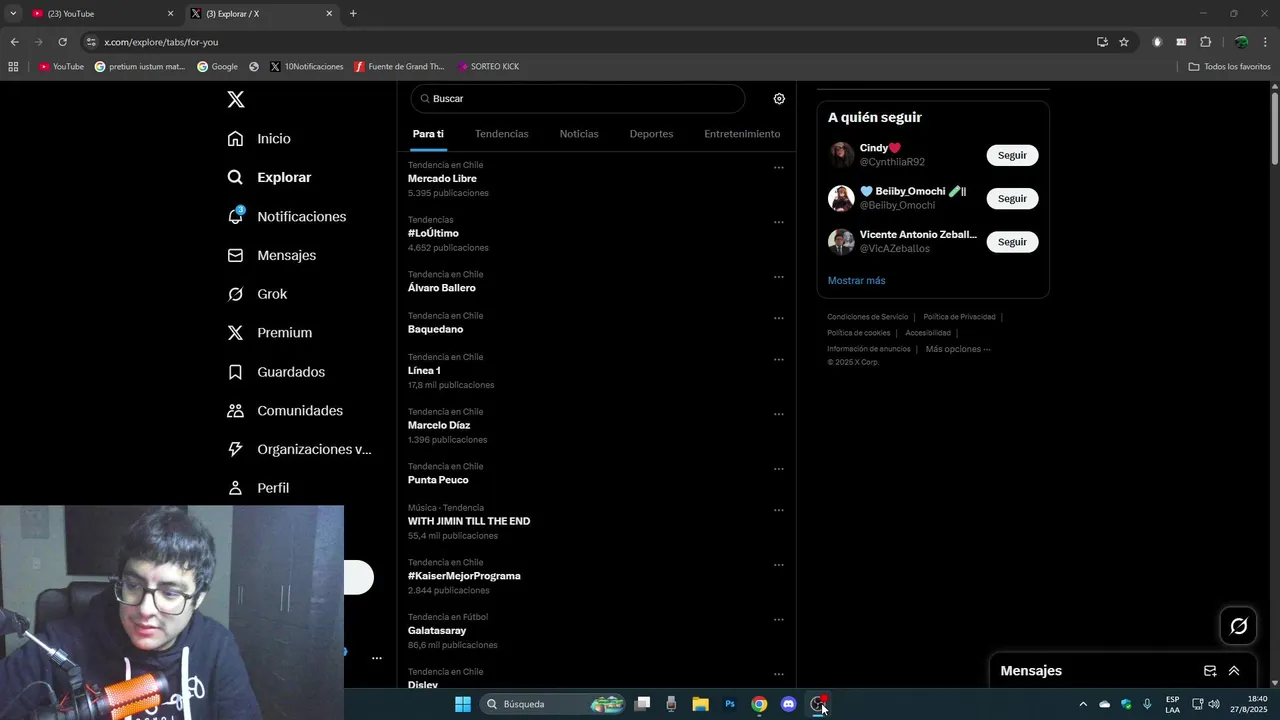Viewport: 1280px width, 720px height.
Task: Open Información de anuncios link
Action: pyautogui.click(x=868, y=349)
